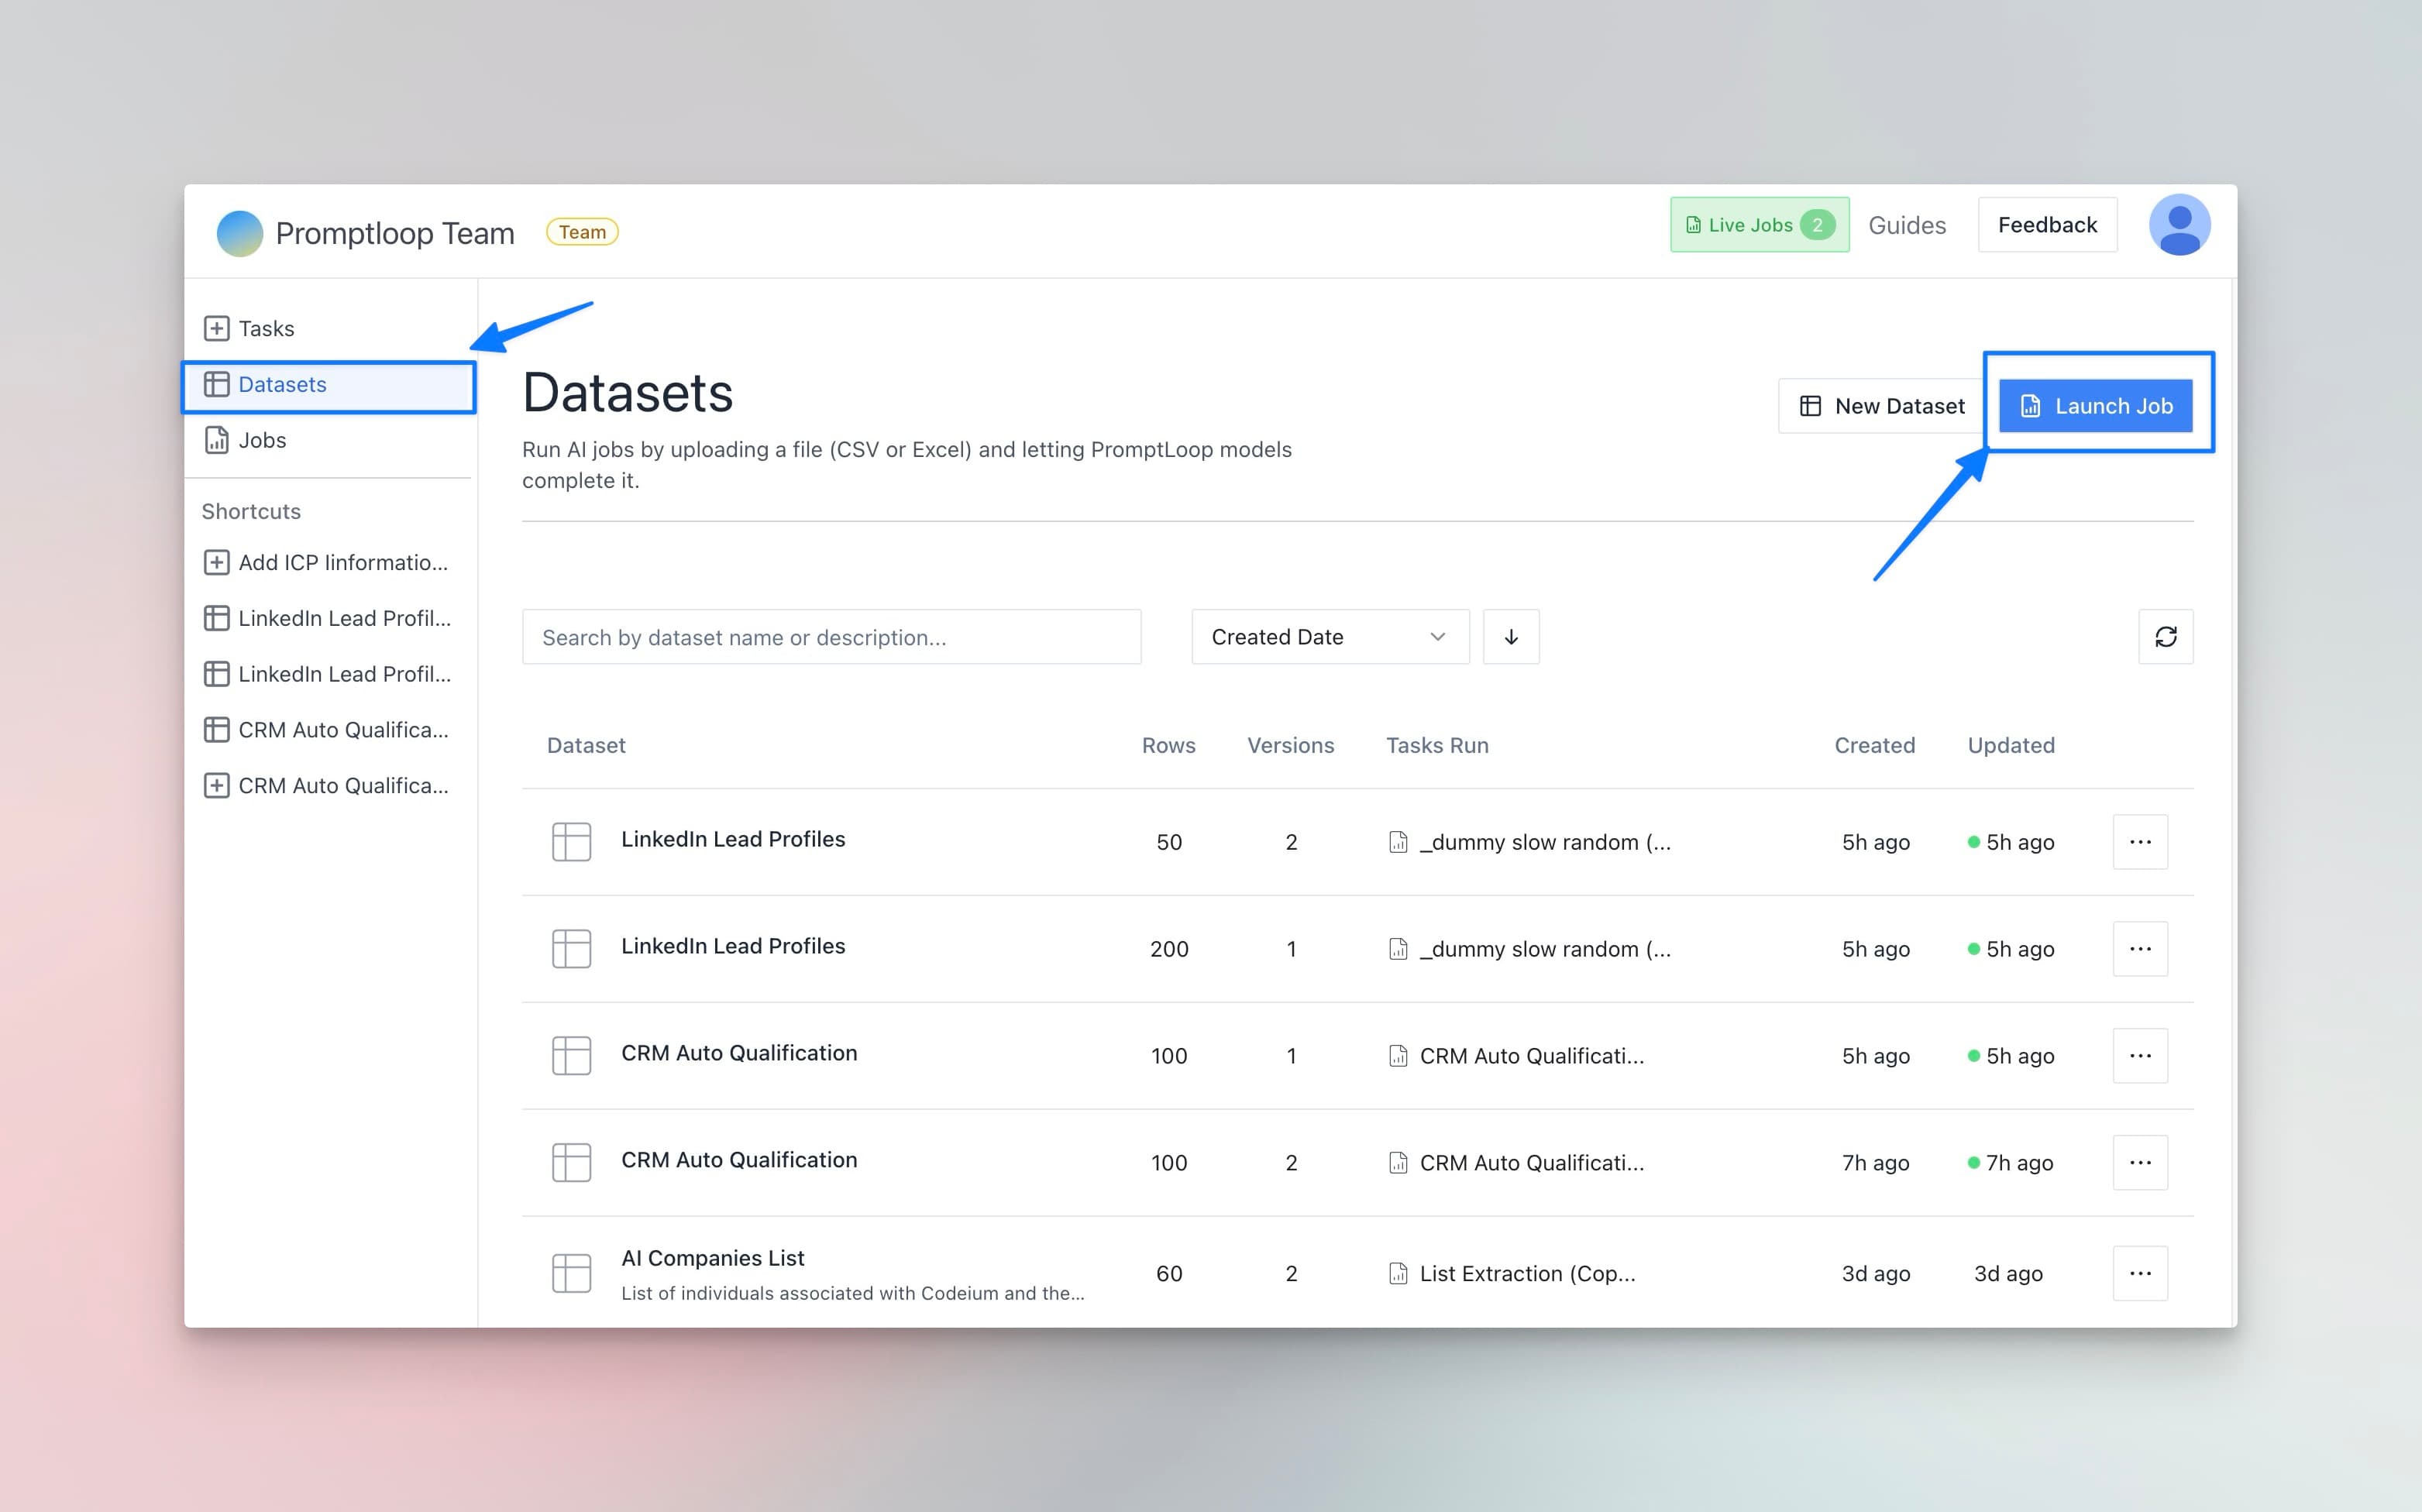Click the sort direction arrow icon
Image resolution: width=2422 pixels, height=1512 pixels.
click(1511, 637)
